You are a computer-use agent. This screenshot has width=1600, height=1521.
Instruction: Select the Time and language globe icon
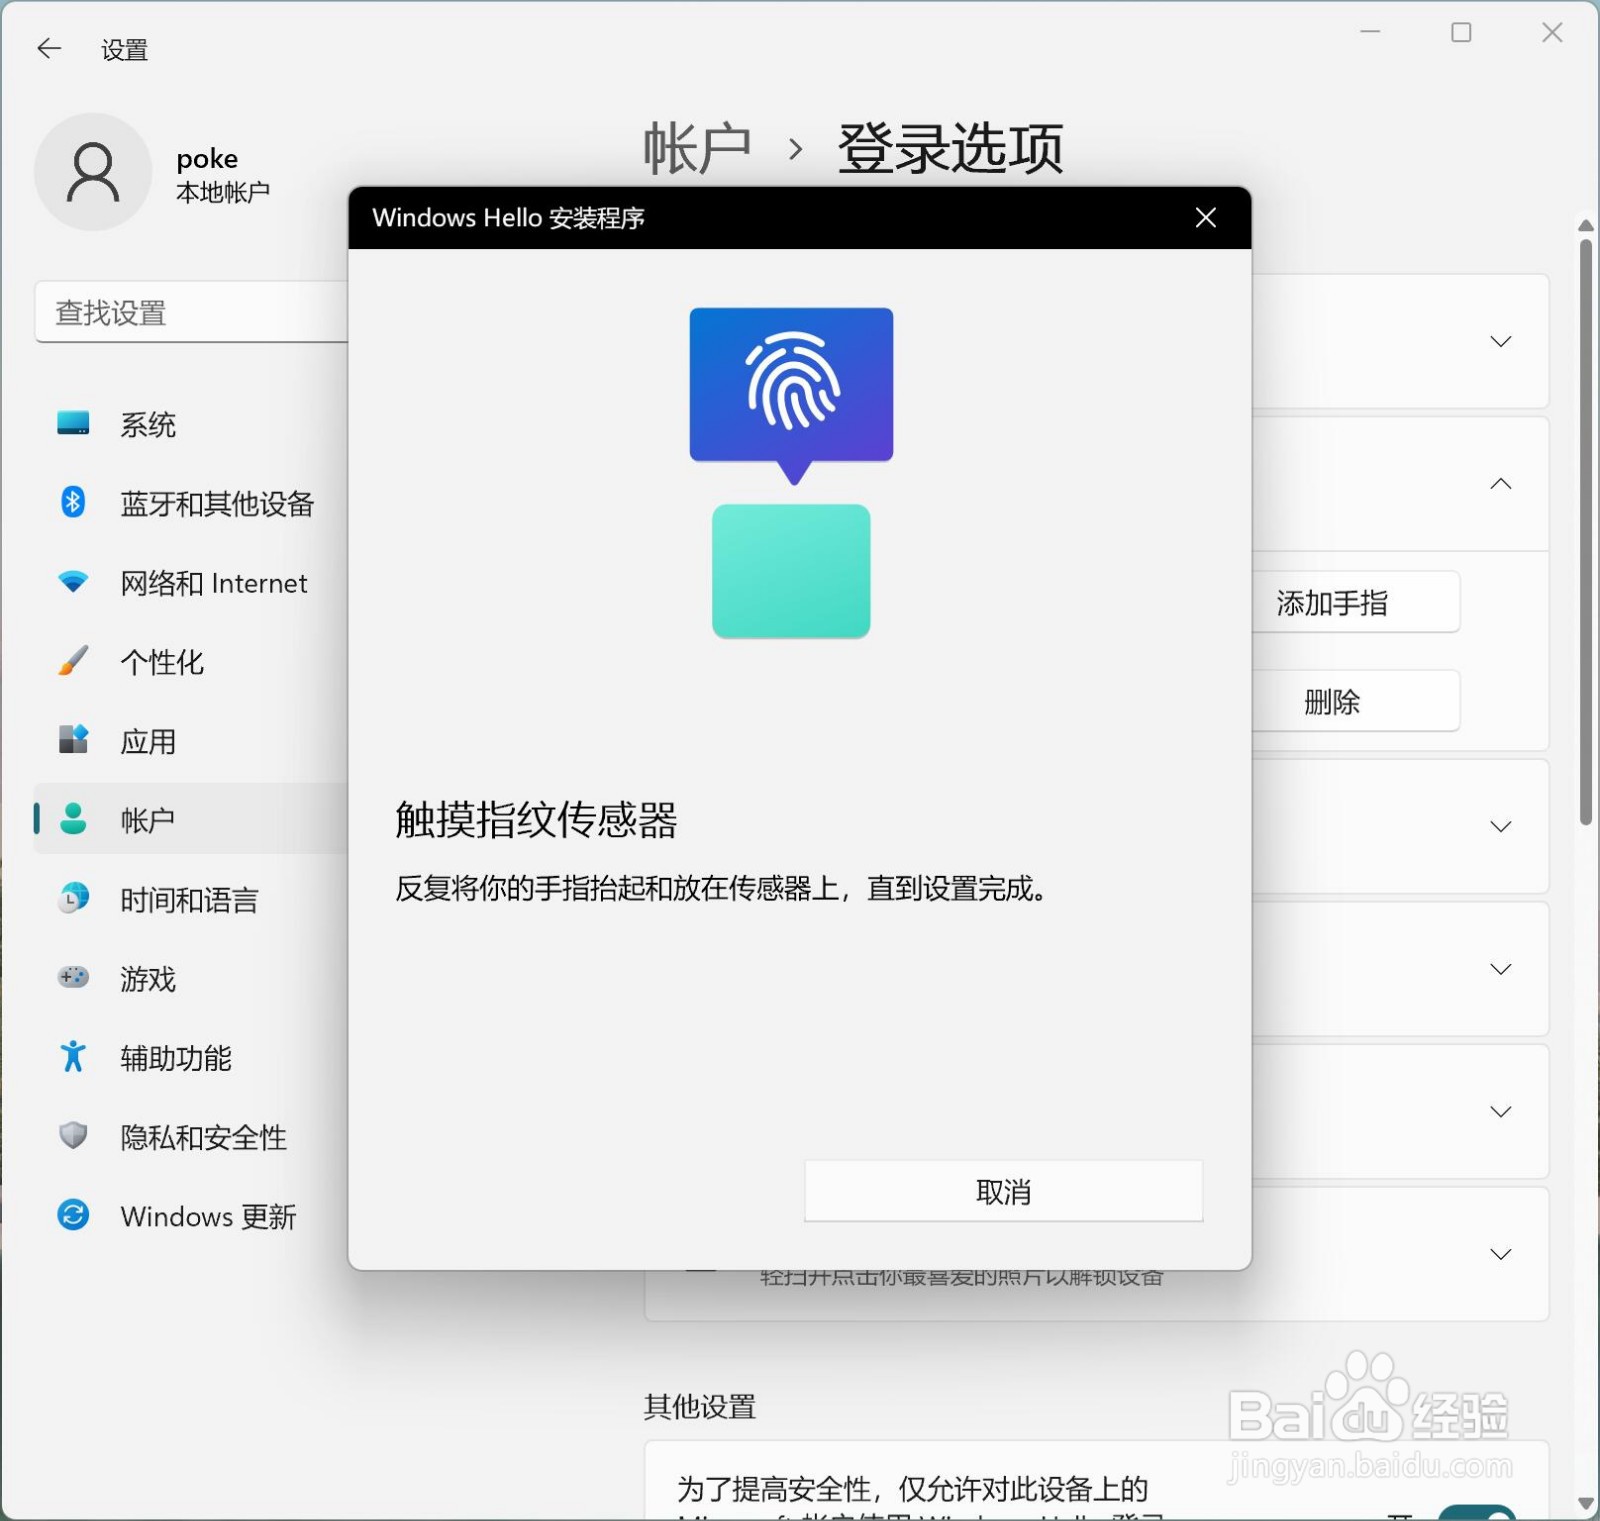73,898
